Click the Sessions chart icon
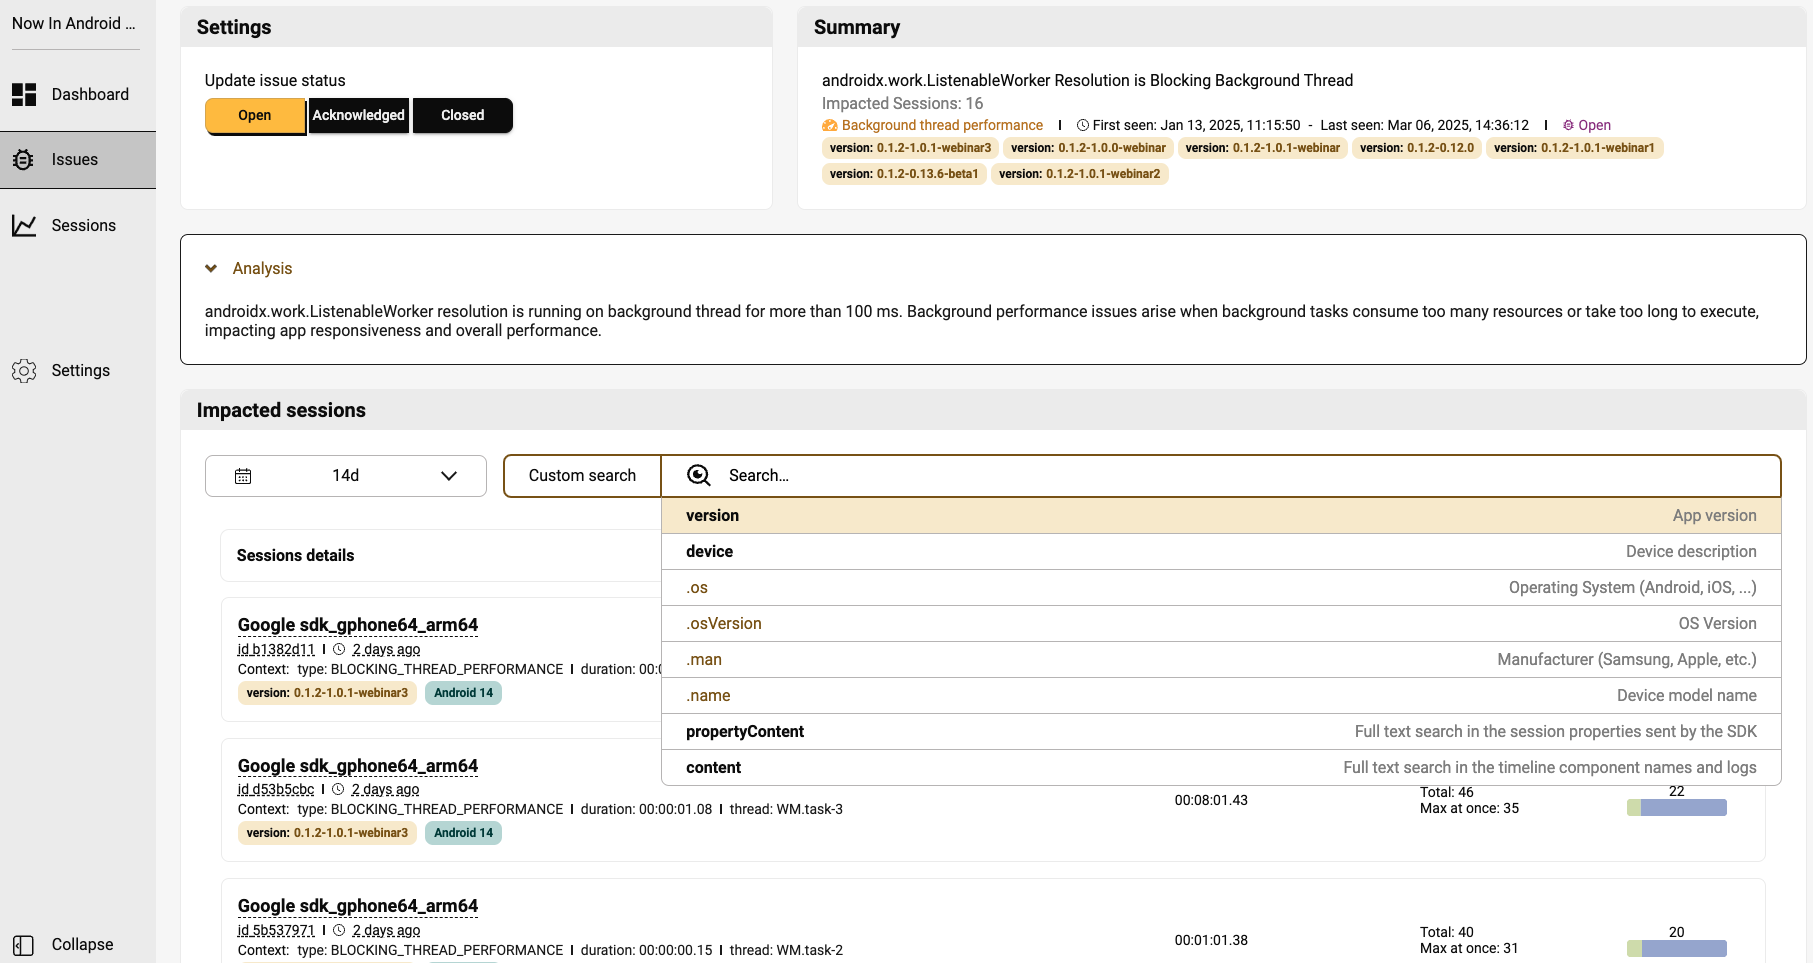Viewport: 1813px width, 963px height. point(24,226)
